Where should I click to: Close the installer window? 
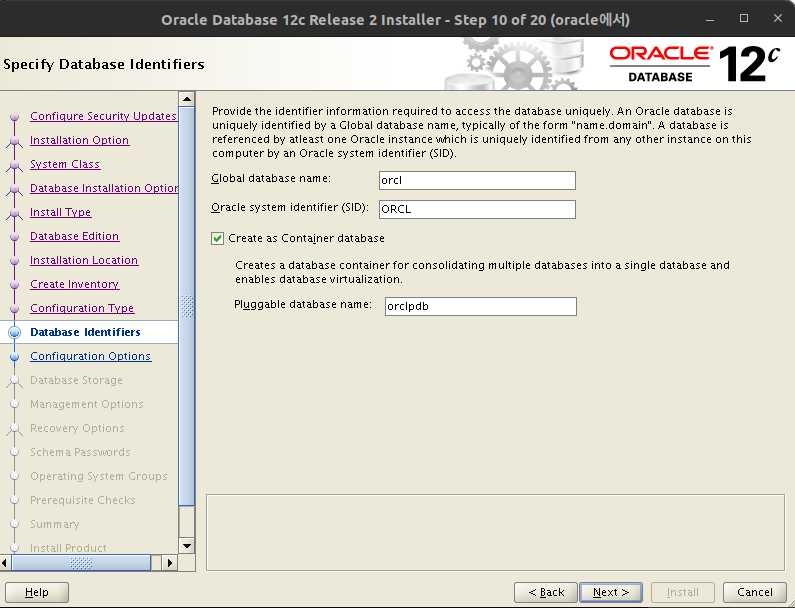coord(778,18)
